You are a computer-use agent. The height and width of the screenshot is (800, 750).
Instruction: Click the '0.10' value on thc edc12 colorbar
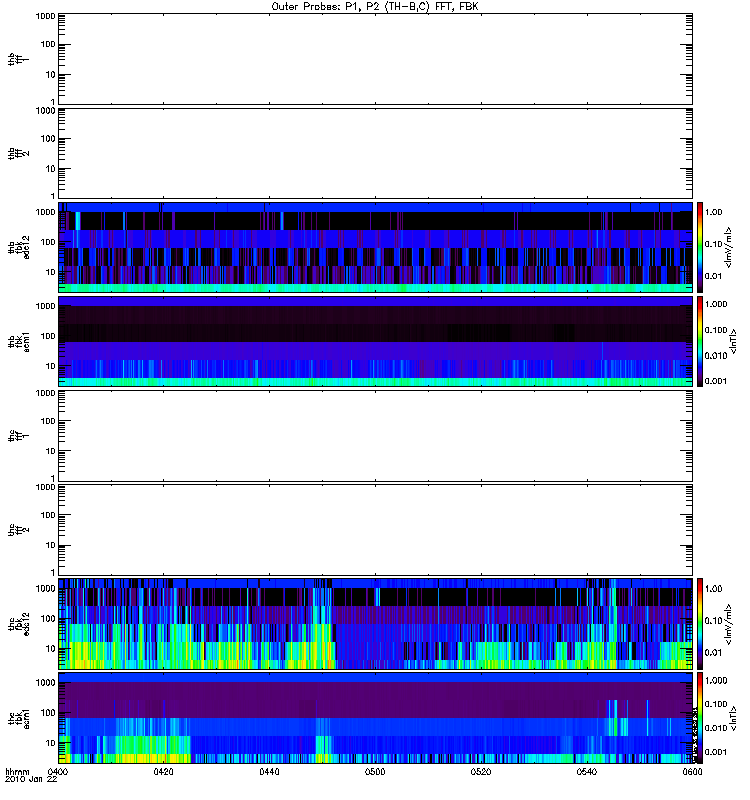(x=714, y=620)
